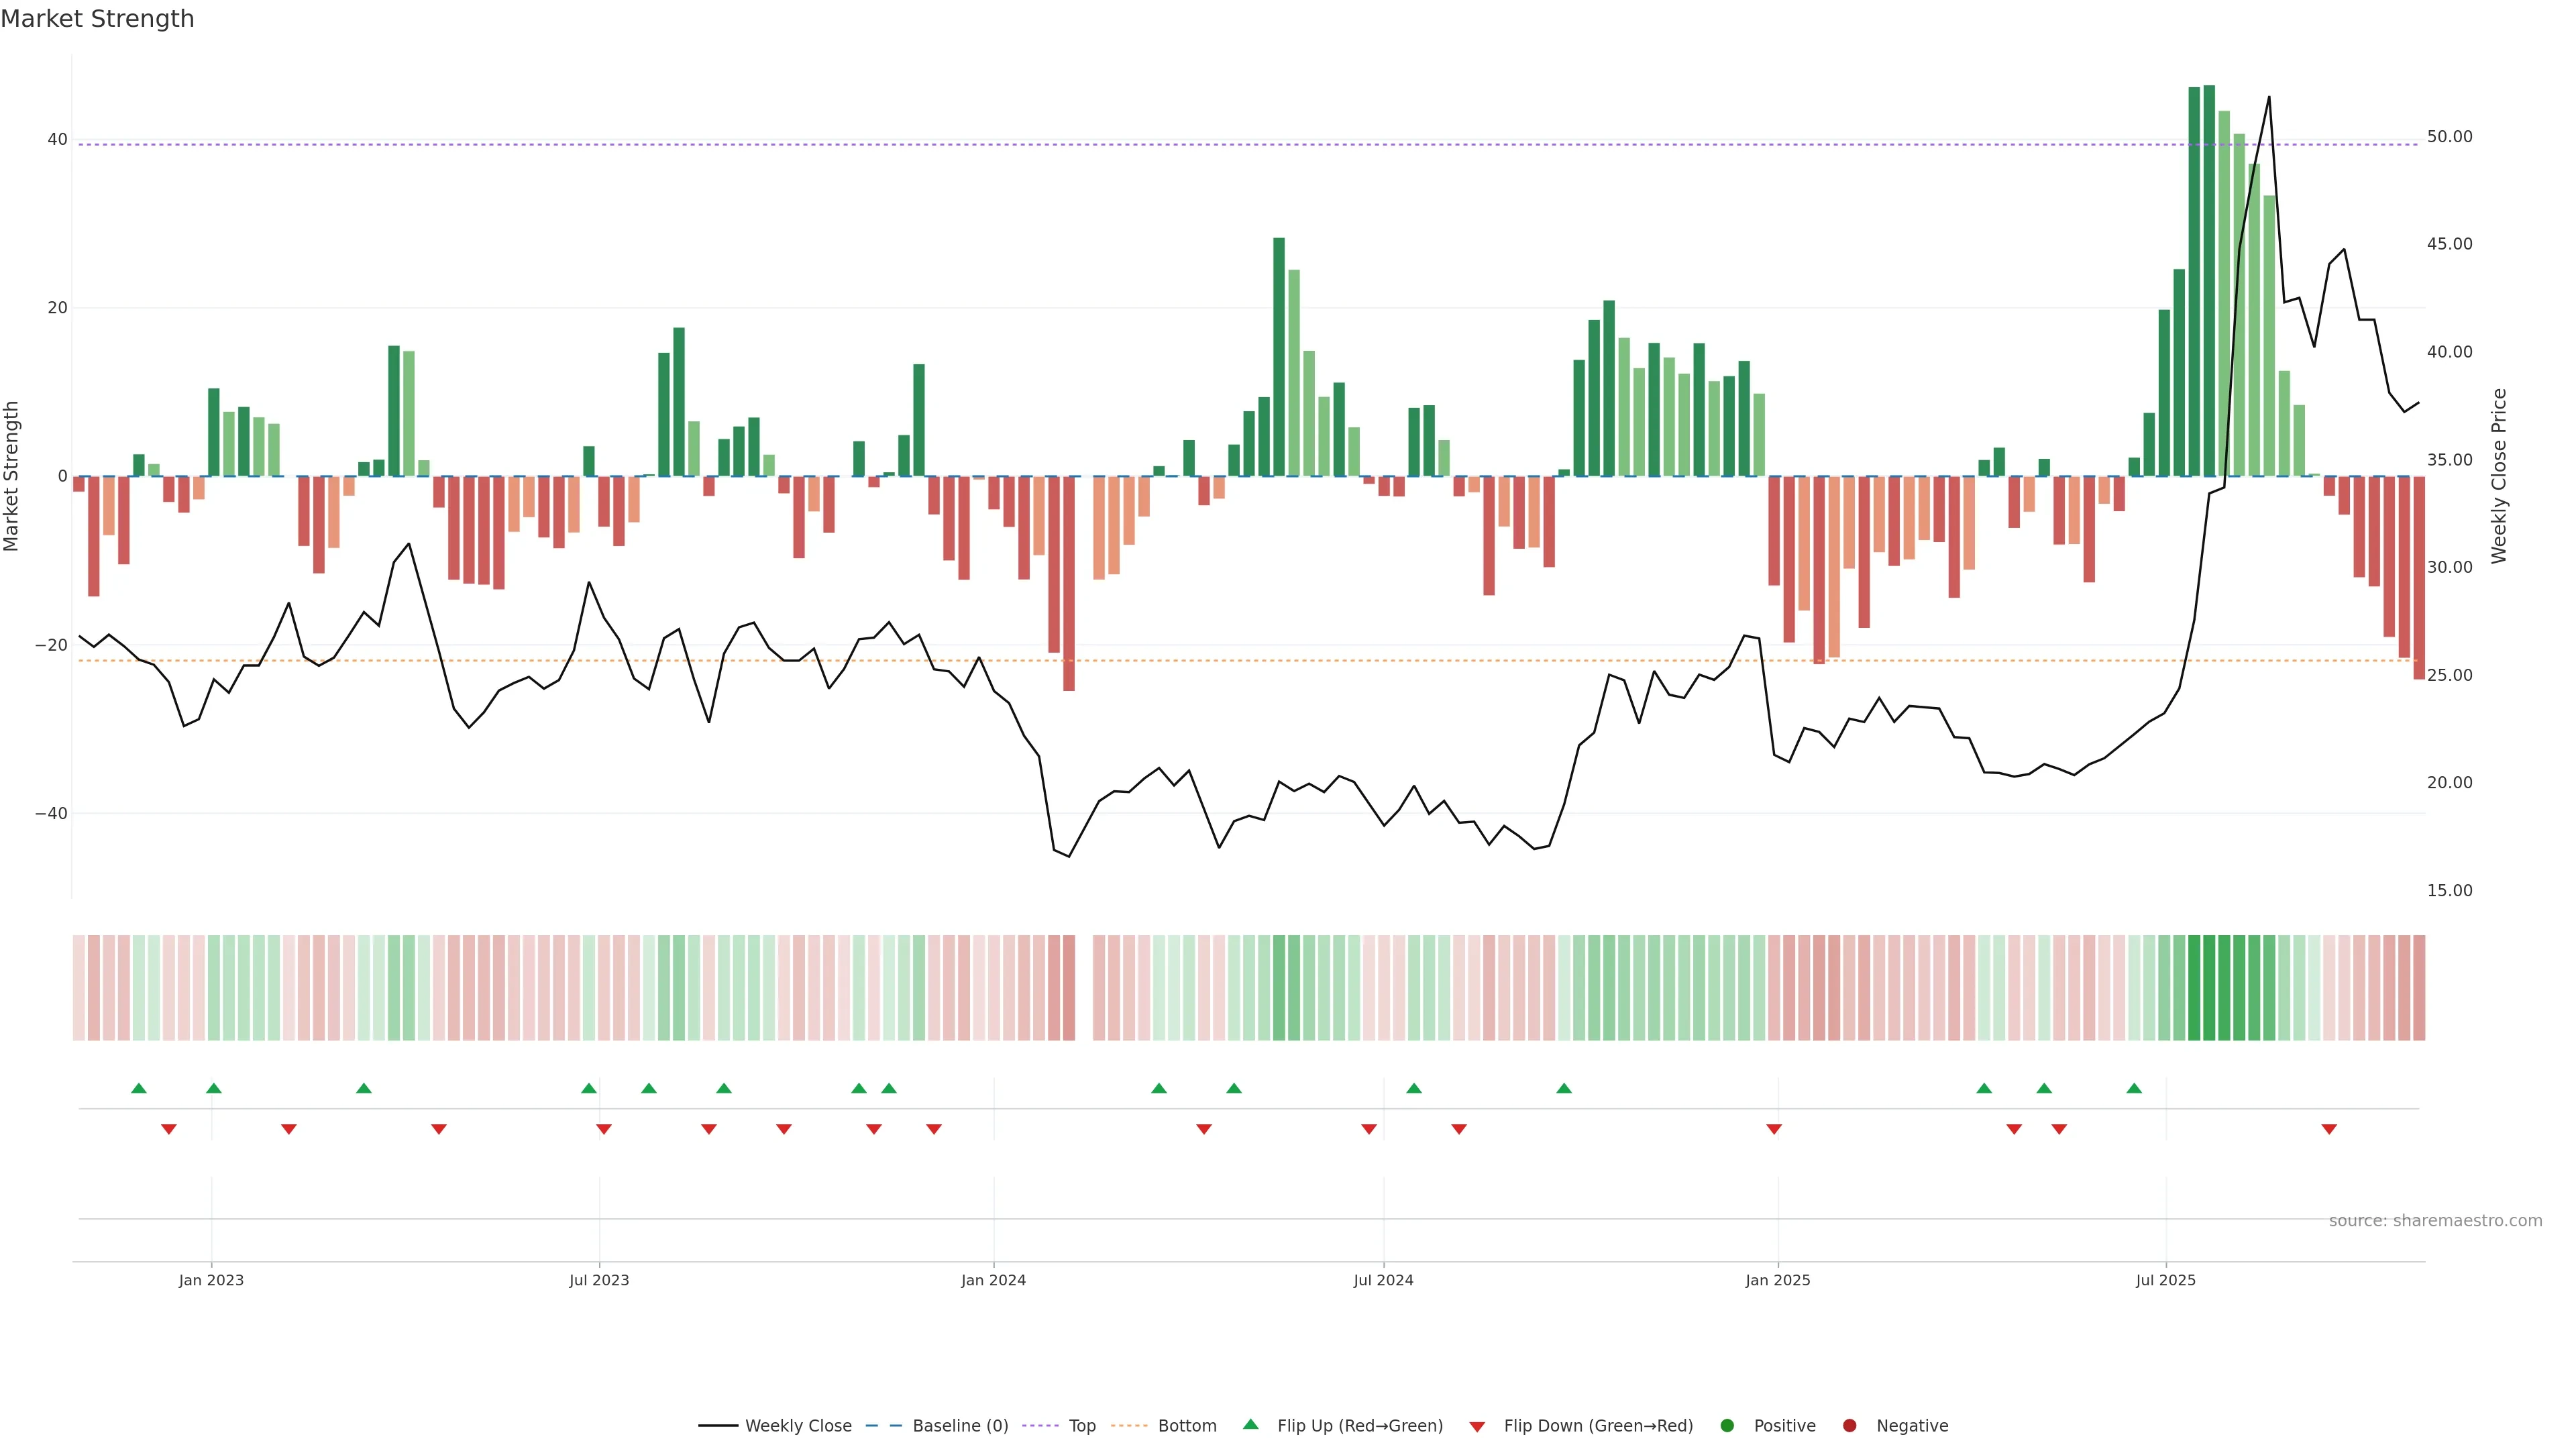Click the Jan 2023 x-axis label

[211, 1280]
